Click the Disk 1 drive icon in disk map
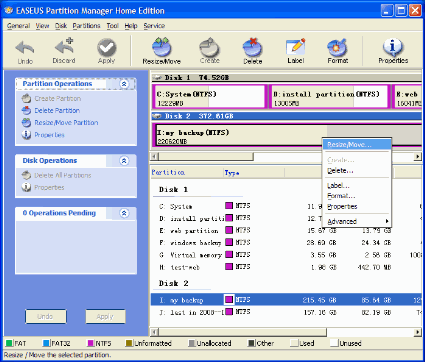The height and width of the screenshot is (362, 425). (156, 78)
